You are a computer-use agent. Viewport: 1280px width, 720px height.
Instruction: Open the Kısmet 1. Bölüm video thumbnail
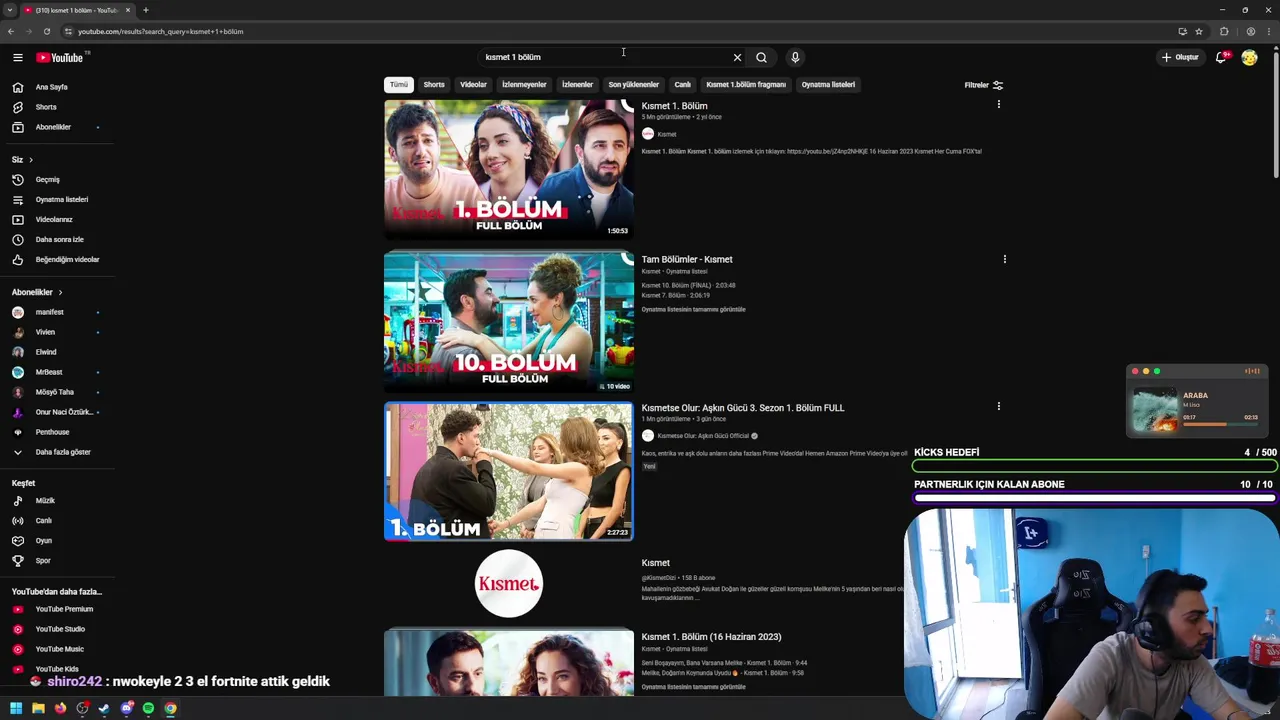click(509, 169)
